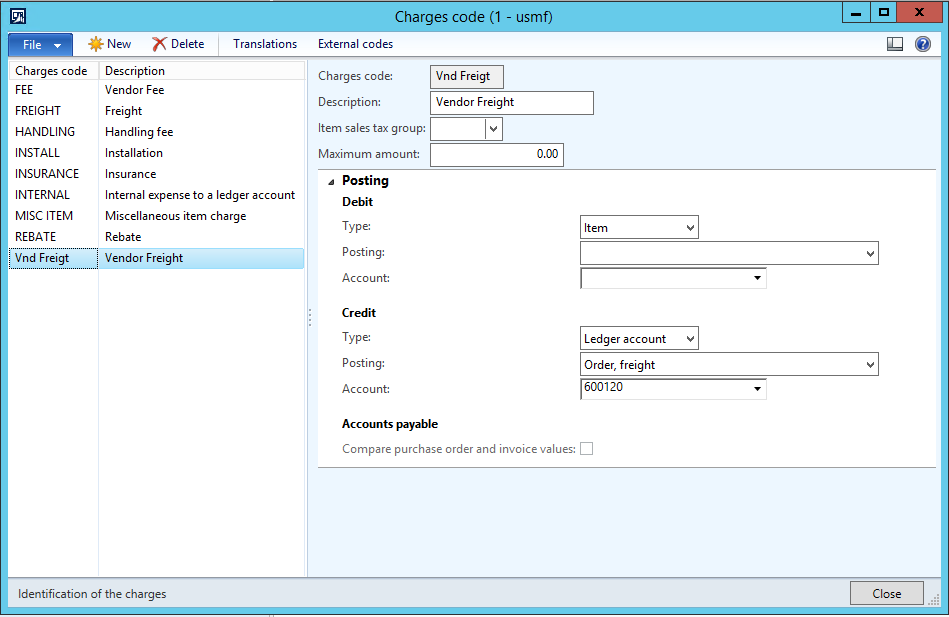Screen dimensions: 949x617
Task: Open the Help question mark icon
Action: click(x=922, y=44)
